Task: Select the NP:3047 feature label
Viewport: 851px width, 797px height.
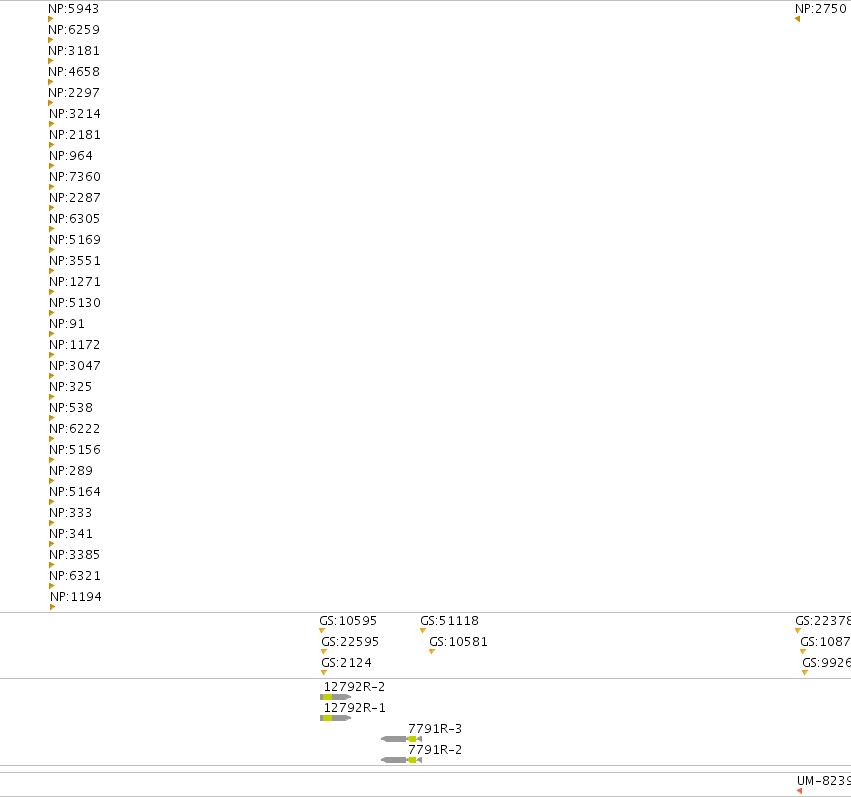Action: (75, 366)
